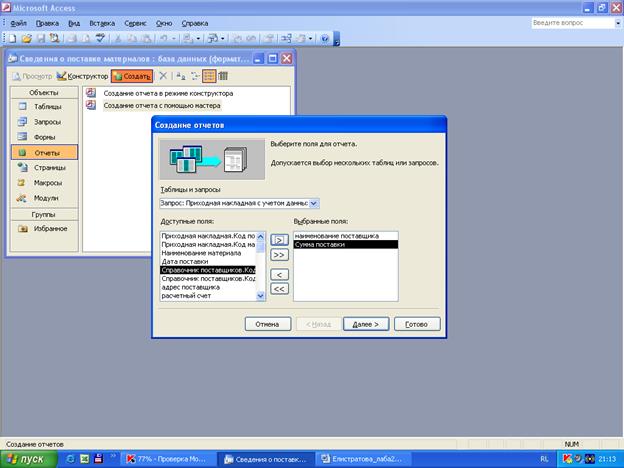The width and height of the screenshot is (624, 468).
Task: Click the Создать button in database window
Action: 132,76
